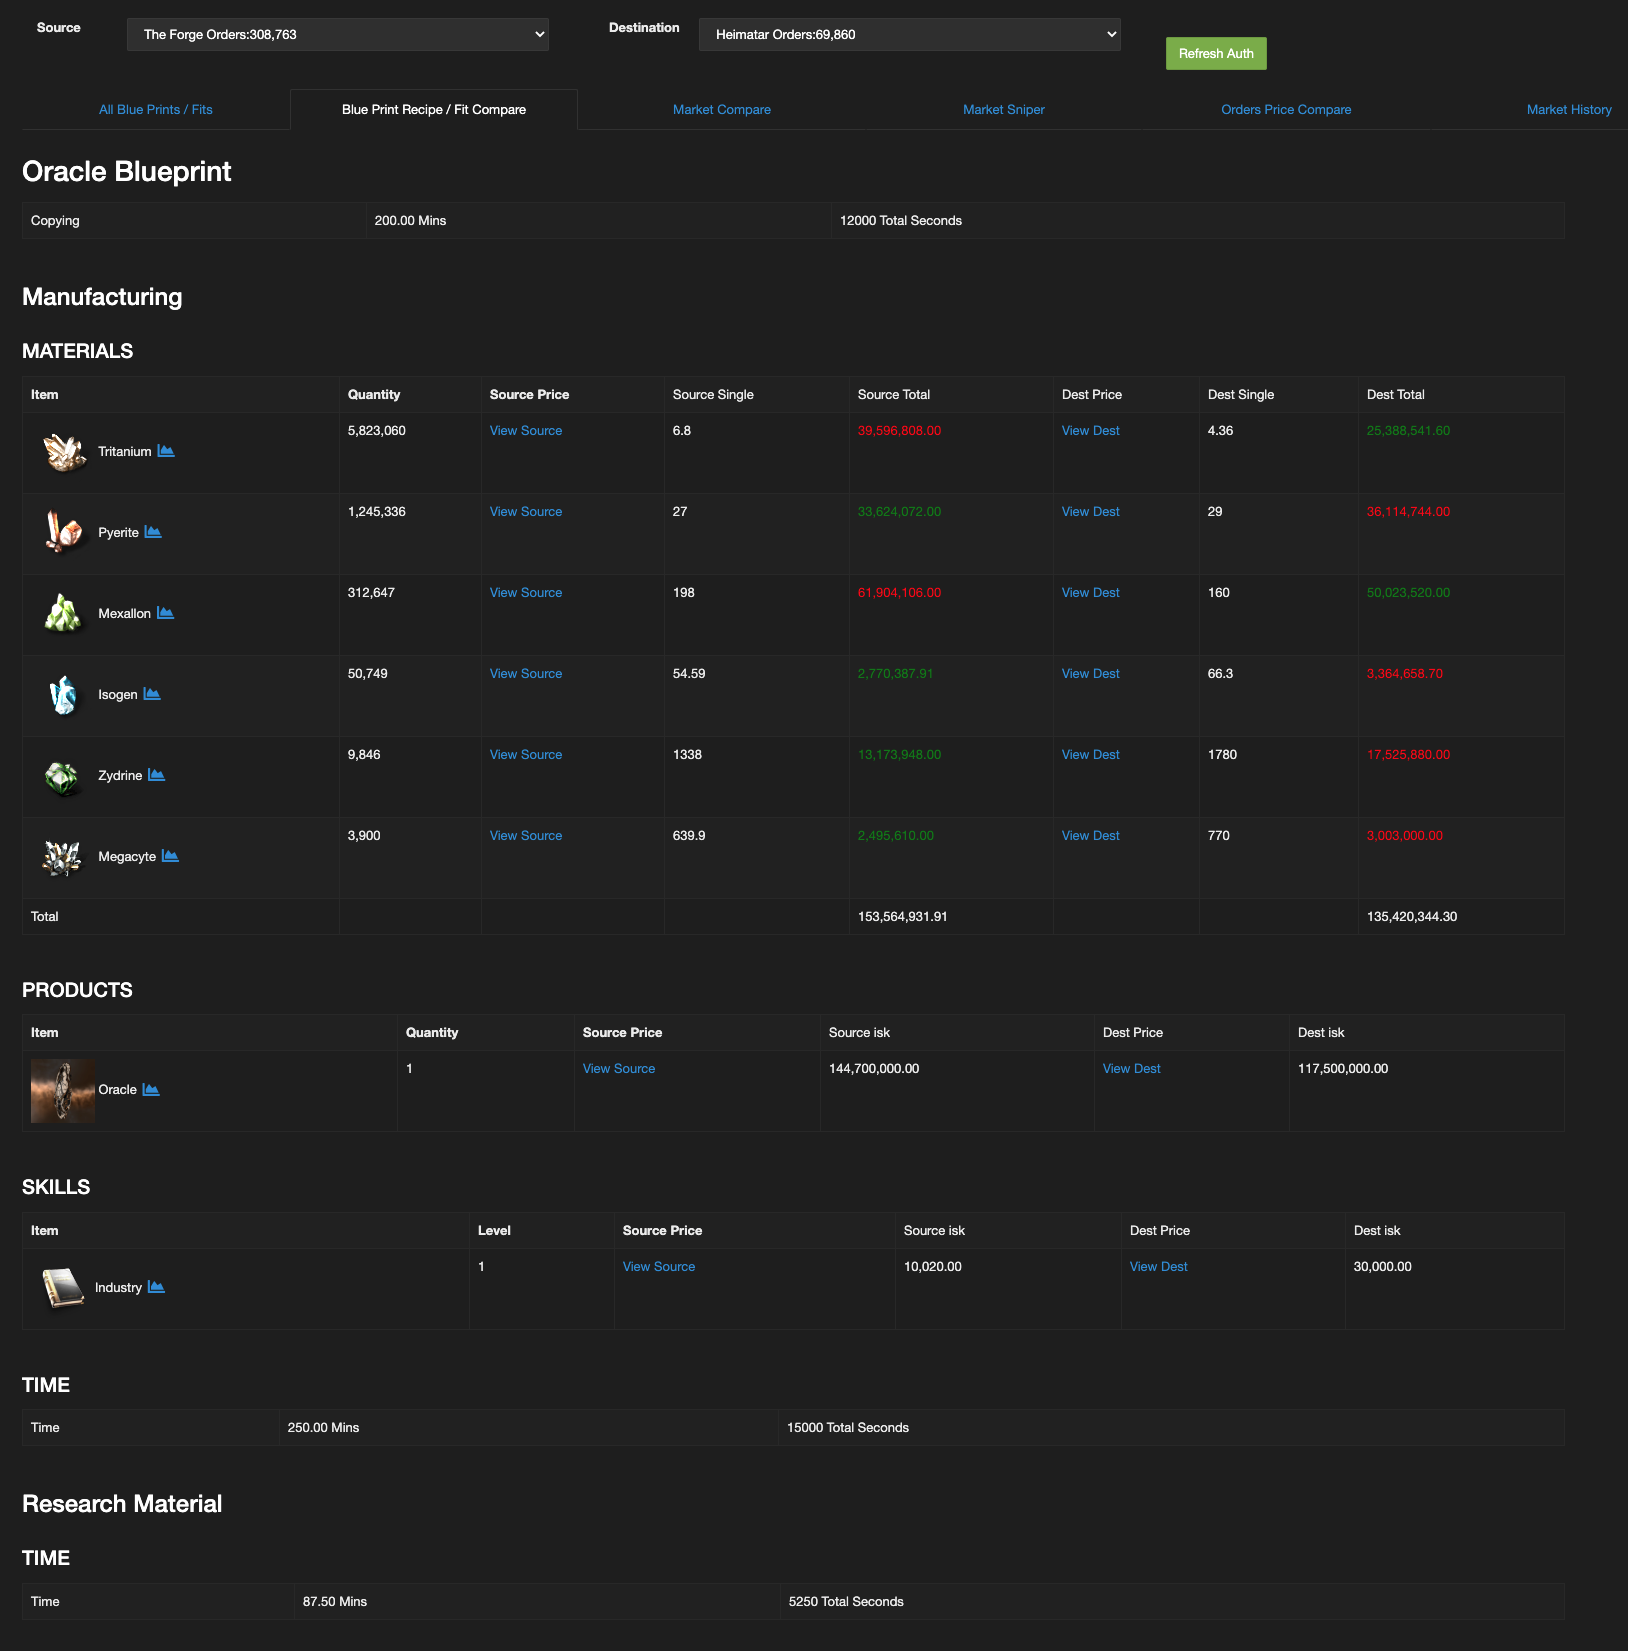Click the Oracle Blueprint heading
This screenshot has width=1628, height=1651.
point(127,172)
